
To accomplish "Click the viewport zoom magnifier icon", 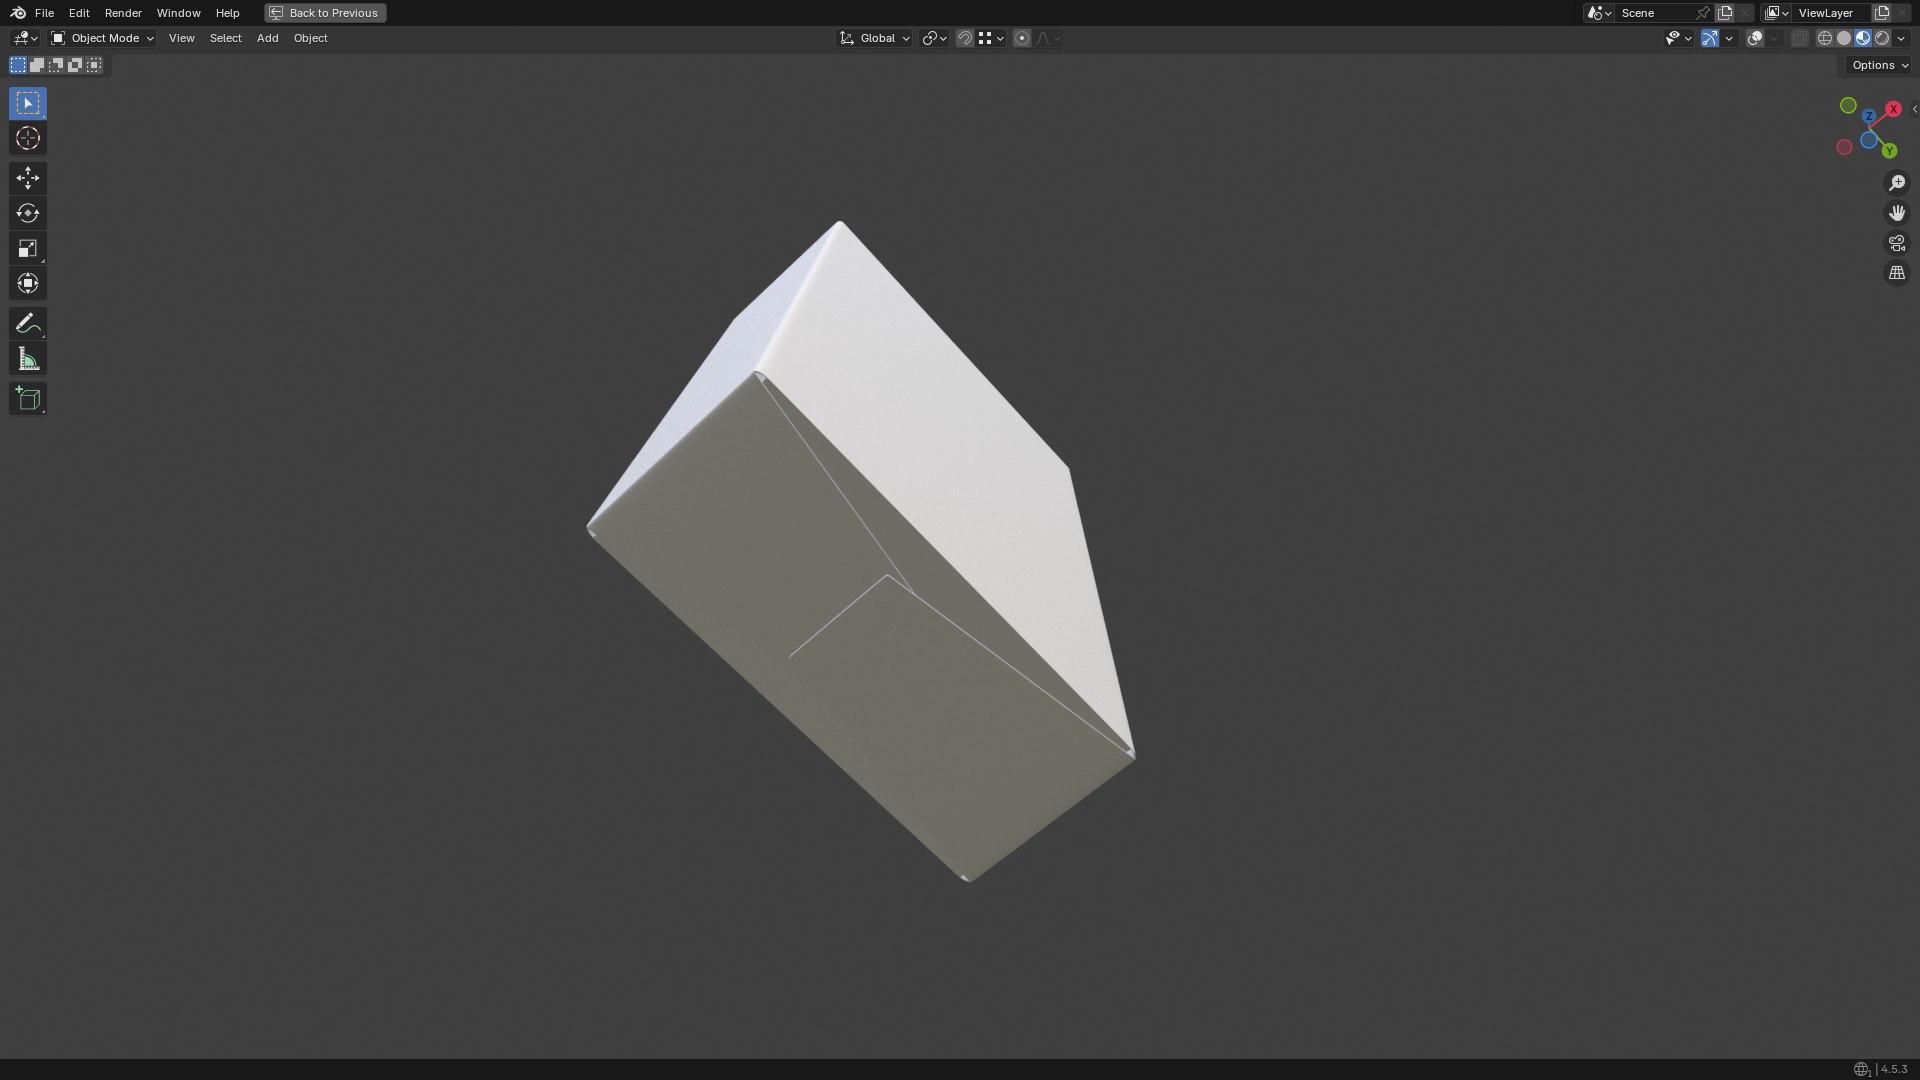I will click(x=1896, y=183).
